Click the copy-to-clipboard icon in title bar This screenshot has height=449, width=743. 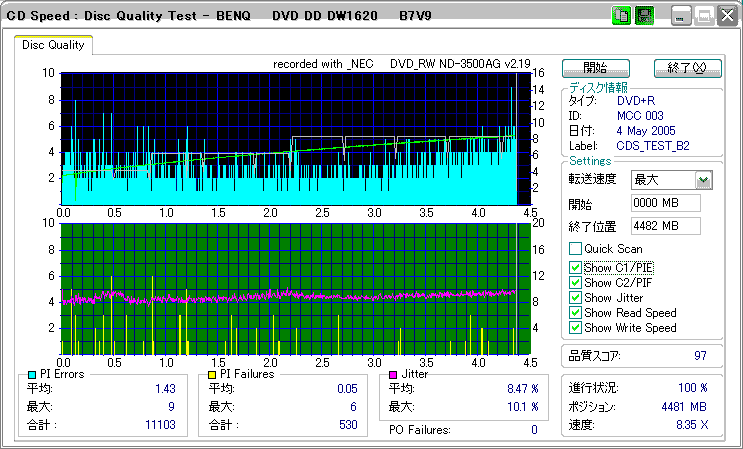[620, 16]
